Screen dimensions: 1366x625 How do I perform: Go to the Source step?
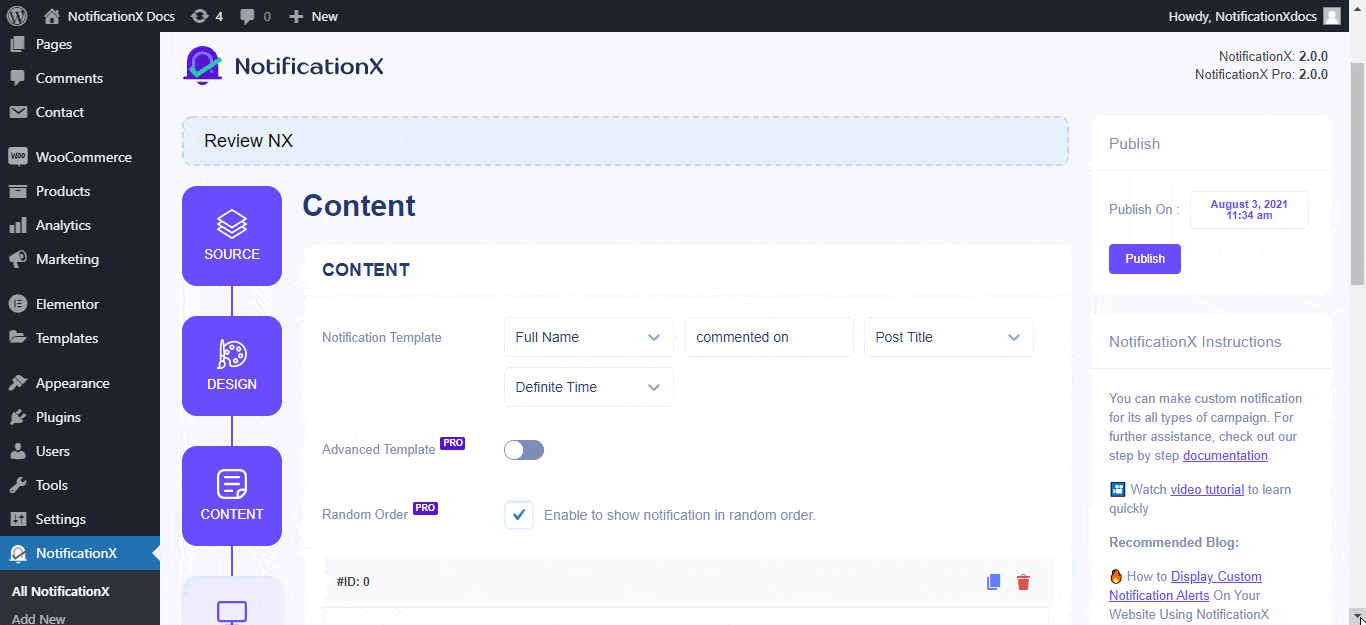click(x=232, y=236)
